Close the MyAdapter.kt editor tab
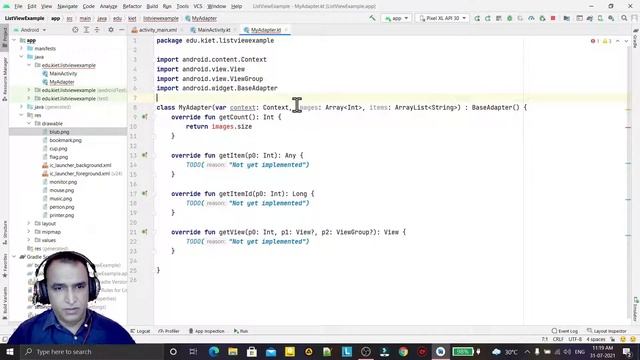The image size is (640, 360). point(286,30)
